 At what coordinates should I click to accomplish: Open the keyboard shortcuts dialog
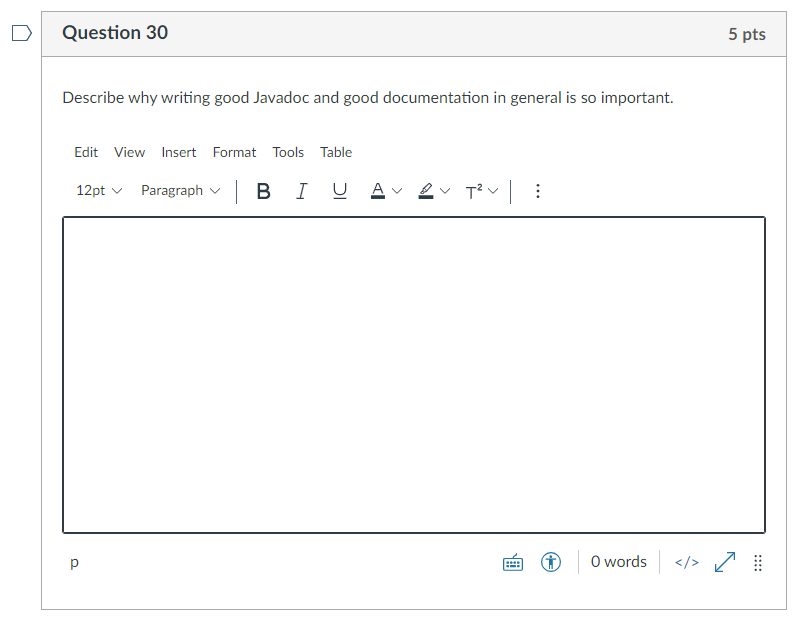coord(512,562)
